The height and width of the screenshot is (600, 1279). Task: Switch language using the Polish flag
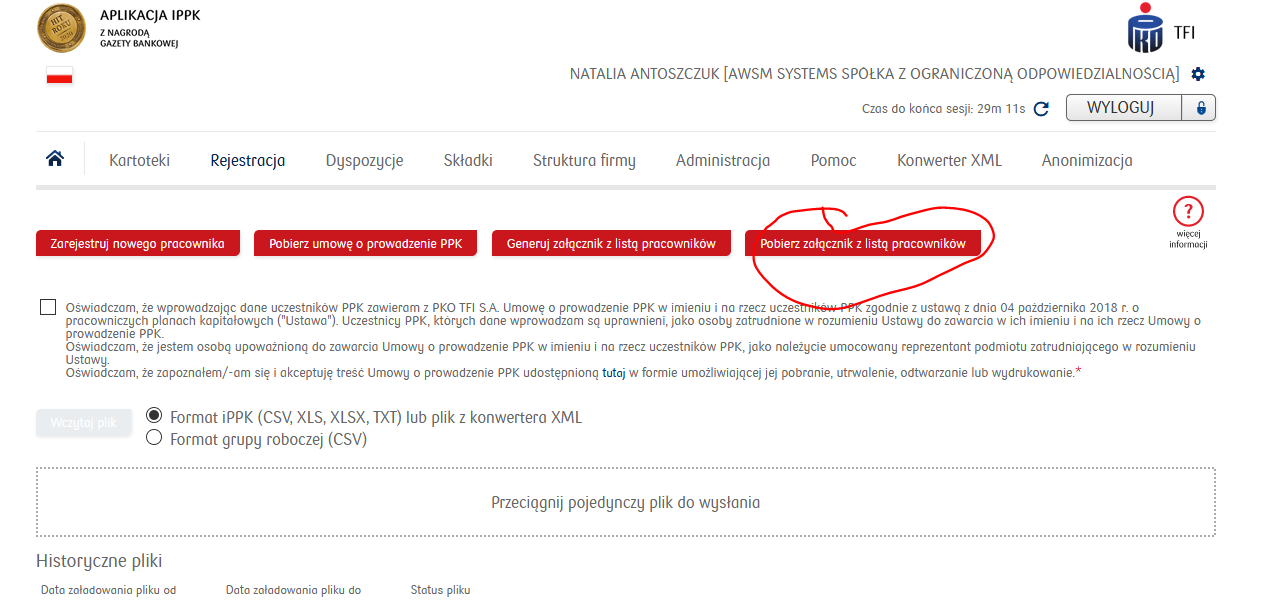[x=59, y=75]
